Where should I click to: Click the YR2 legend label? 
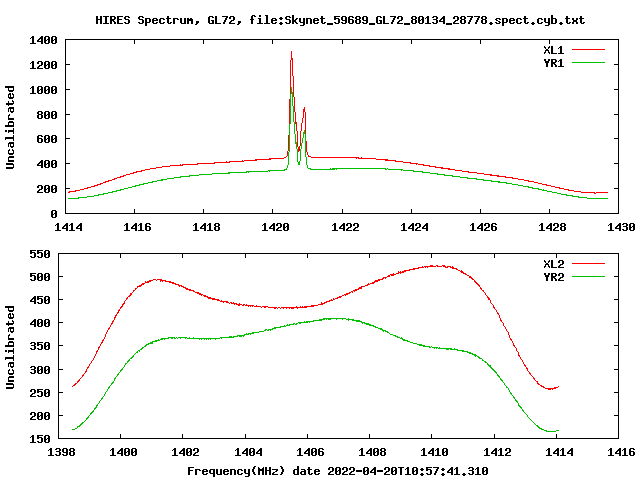[553, 277]
